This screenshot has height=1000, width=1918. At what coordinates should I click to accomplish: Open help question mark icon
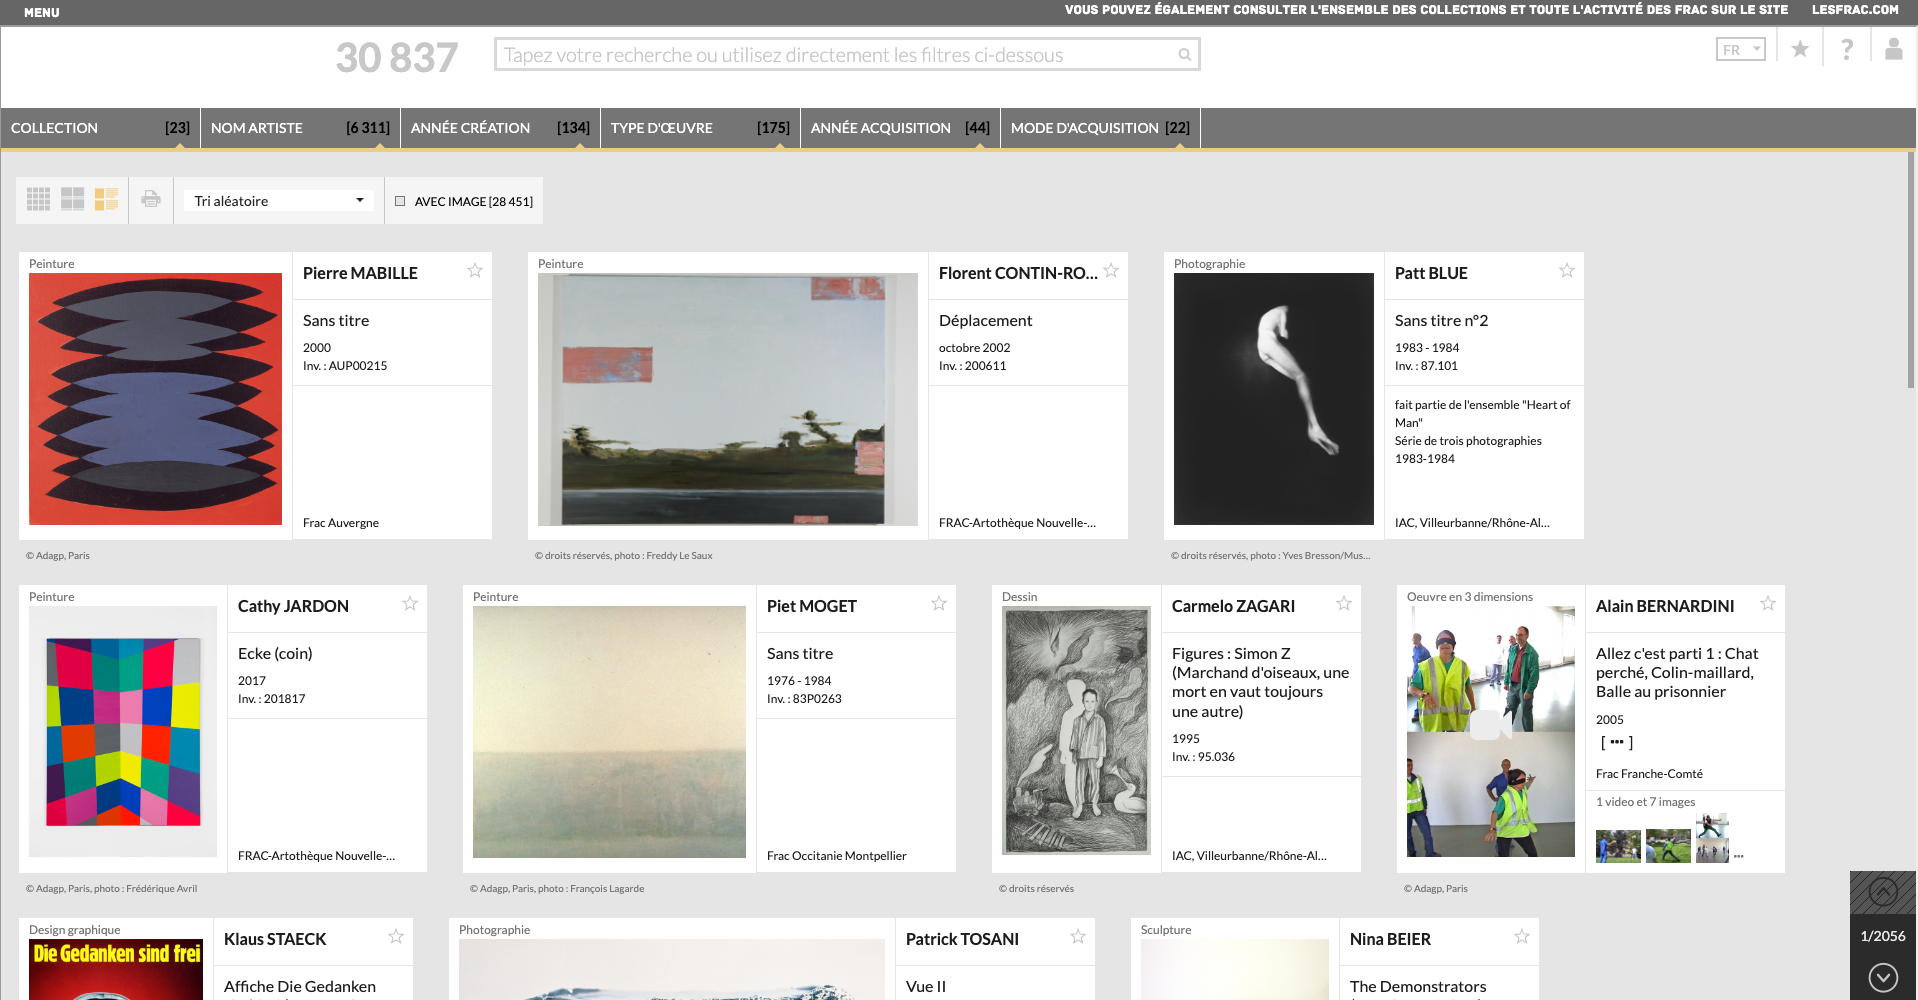click(x=1847, y=49)
